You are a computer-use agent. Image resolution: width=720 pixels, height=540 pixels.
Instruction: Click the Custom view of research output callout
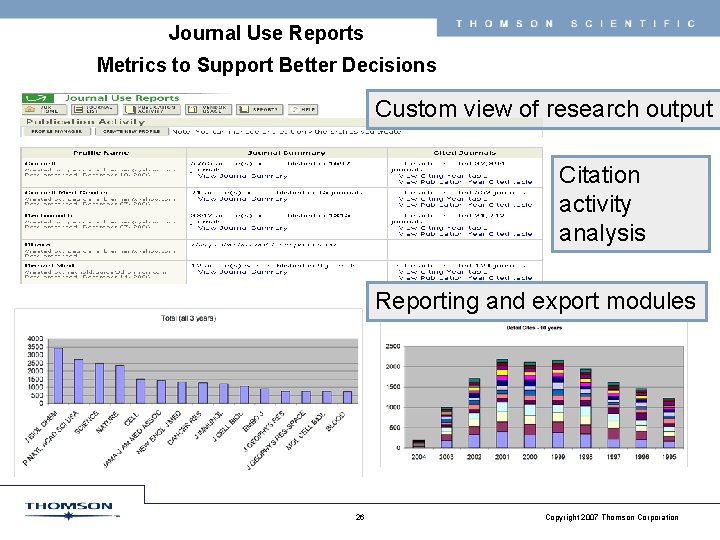coord(544,109)
